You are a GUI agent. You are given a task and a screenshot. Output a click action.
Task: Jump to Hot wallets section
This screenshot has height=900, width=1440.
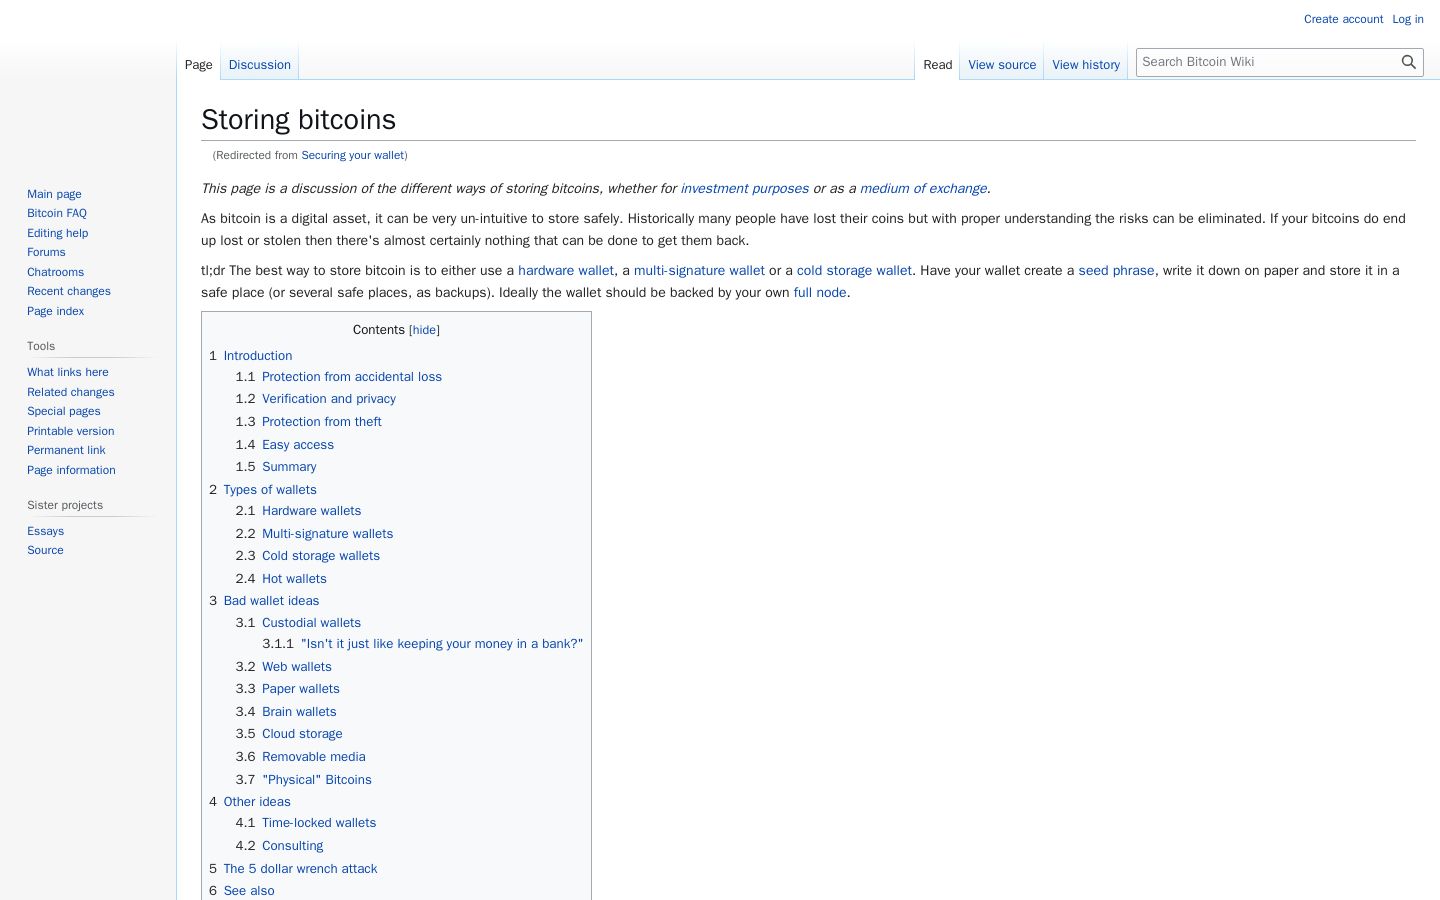click(x=294, y=578)
